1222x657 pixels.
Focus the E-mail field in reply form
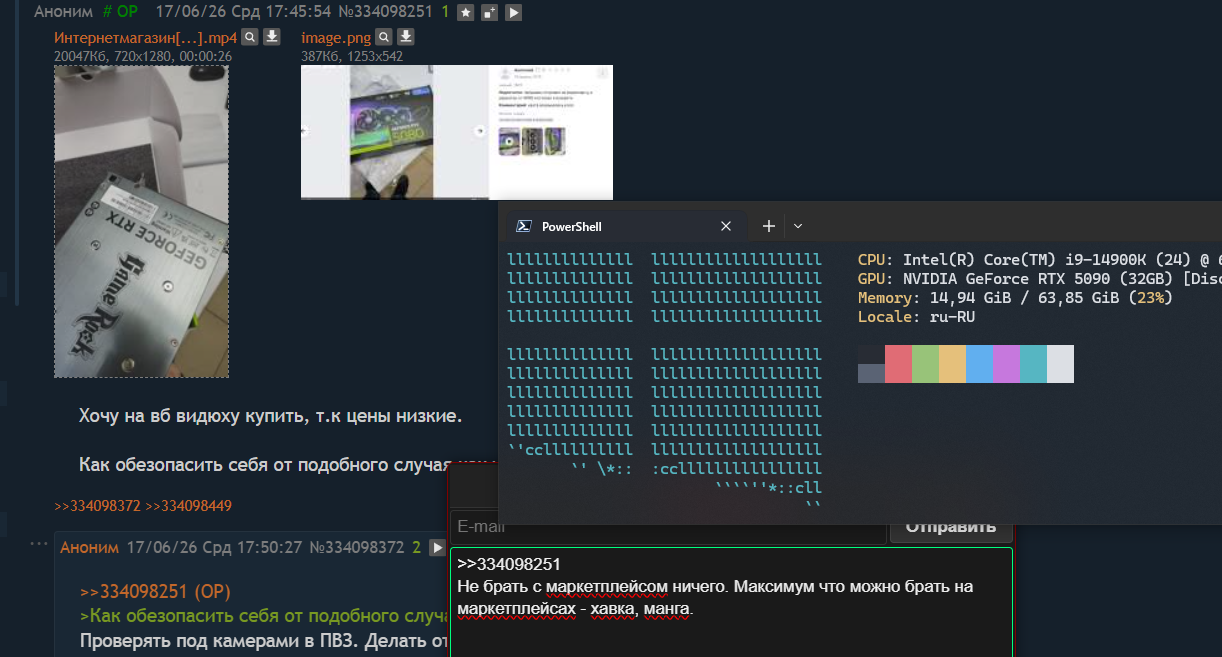pos(667,526)
